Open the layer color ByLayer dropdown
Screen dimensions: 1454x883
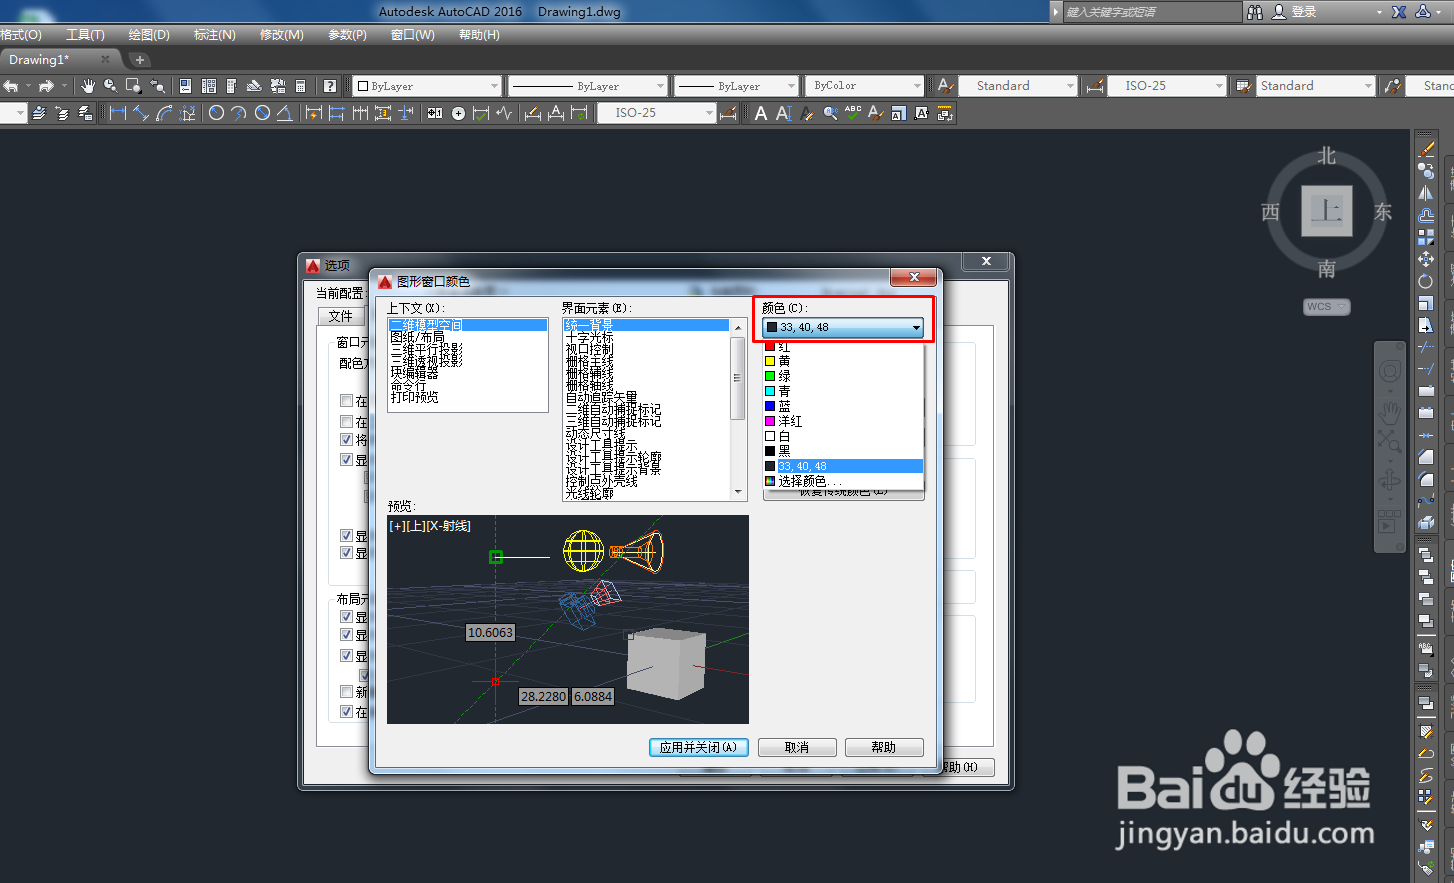click(427, 86)
